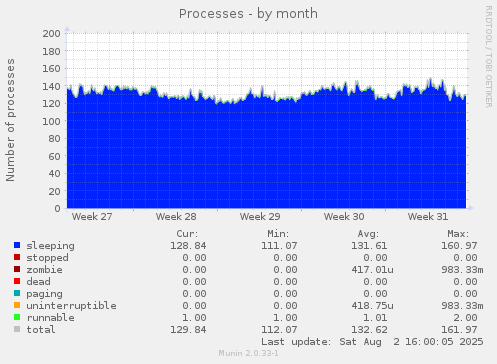Click sleeping current value 128.84

[188, 246]
